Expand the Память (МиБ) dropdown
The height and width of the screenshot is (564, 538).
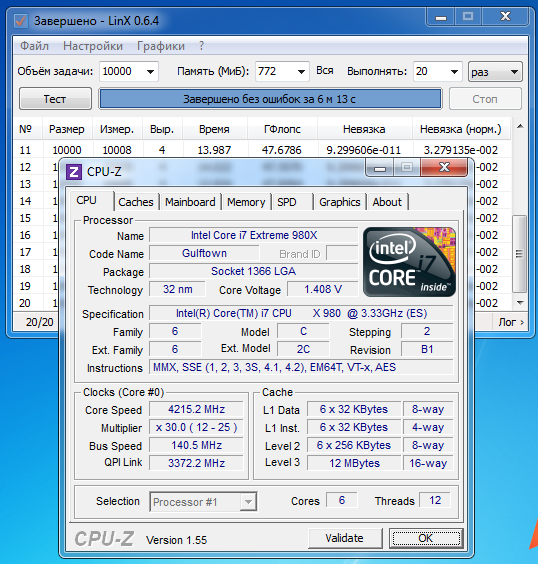click(x=301, y=72)
